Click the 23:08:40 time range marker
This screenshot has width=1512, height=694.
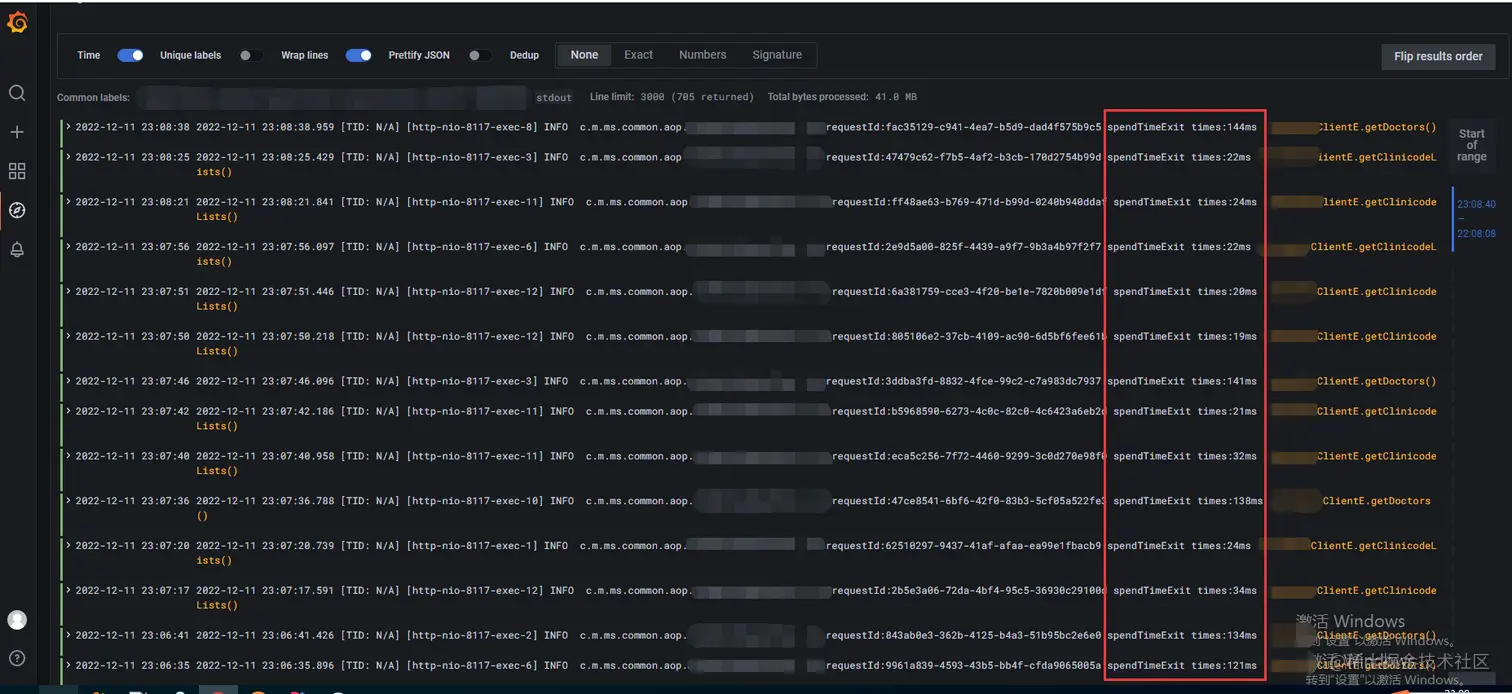click(1476, 204)
